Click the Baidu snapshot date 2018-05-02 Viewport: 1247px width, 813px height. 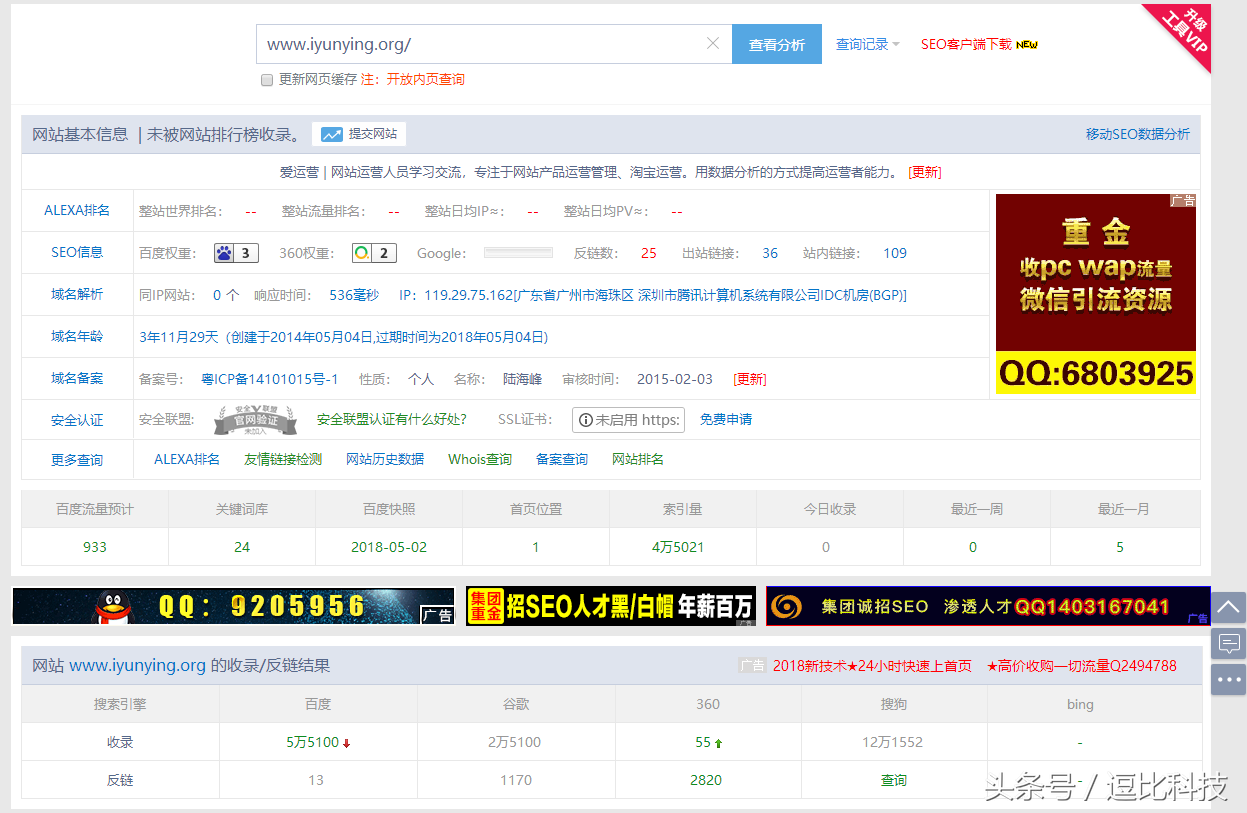(x=389, y=547)
